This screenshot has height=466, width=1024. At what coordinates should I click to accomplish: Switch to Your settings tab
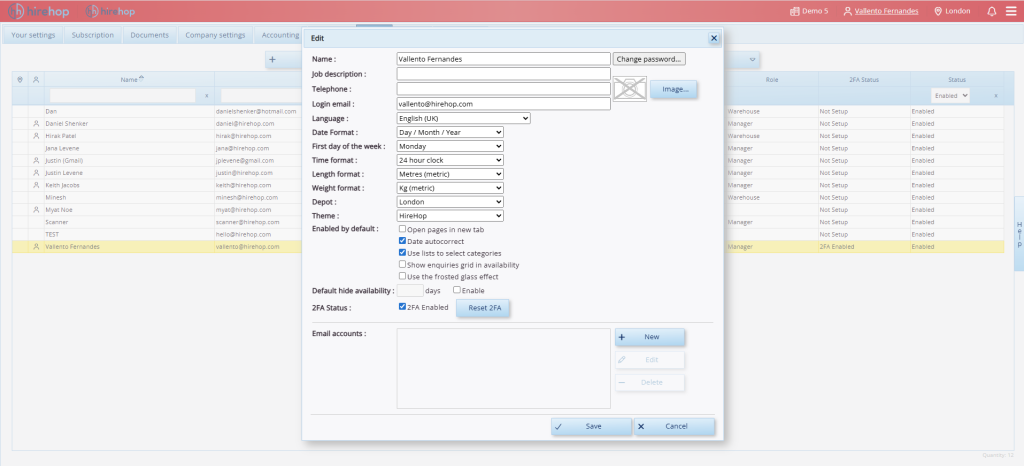33,35
